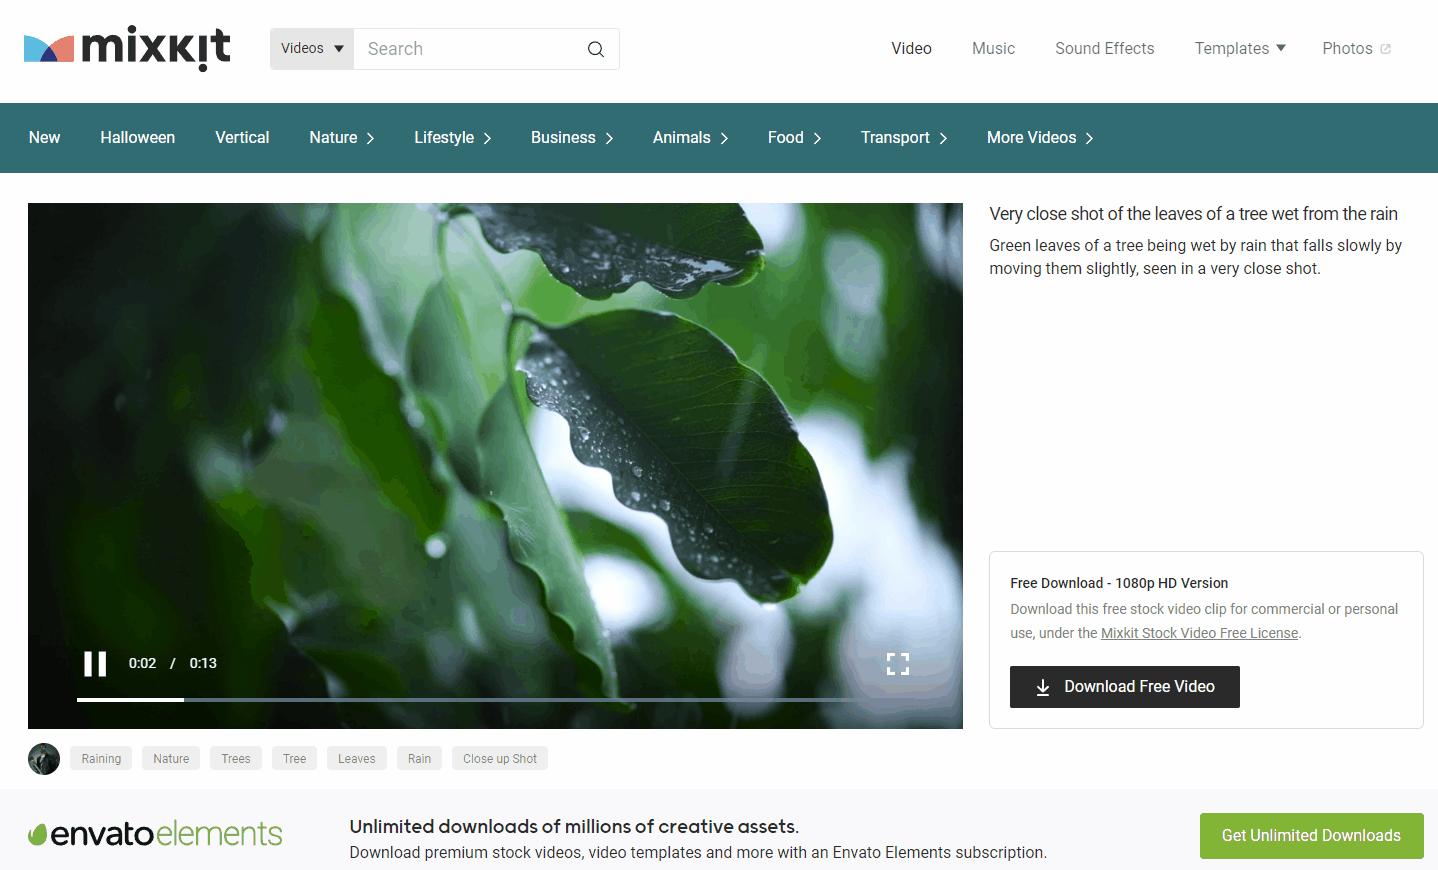
Task: Click the author avatar icon
Action: [44, 759]
